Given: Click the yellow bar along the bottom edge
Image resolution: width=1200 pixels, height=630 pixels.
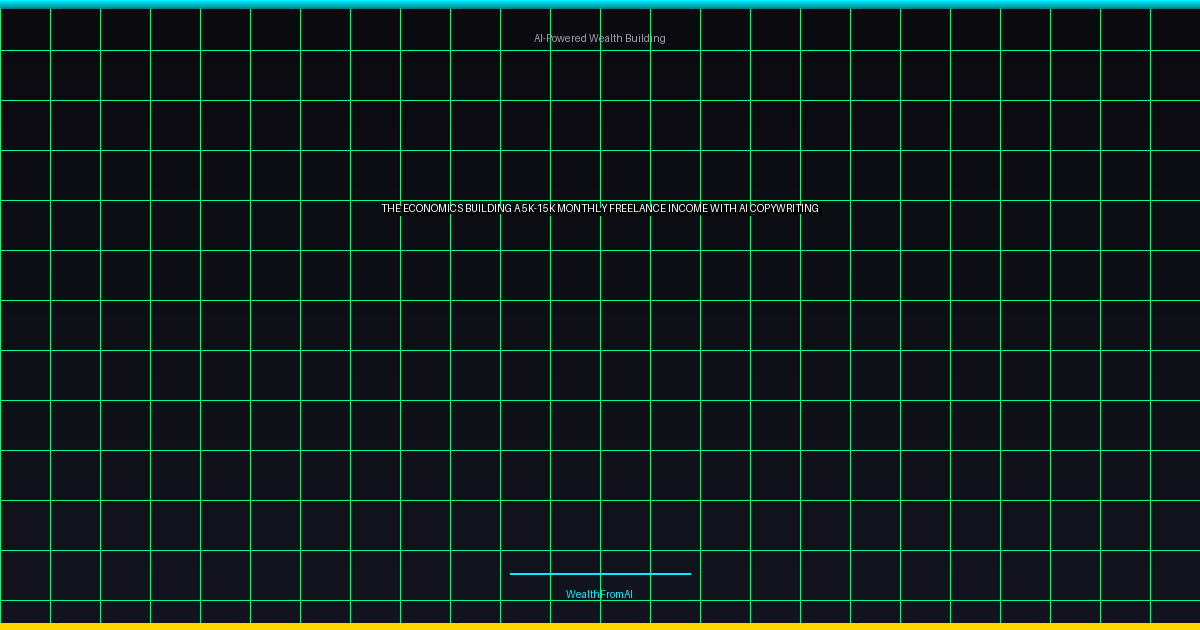Looking at the screenshot, I should pyautogui.click(x=600, y=626).
